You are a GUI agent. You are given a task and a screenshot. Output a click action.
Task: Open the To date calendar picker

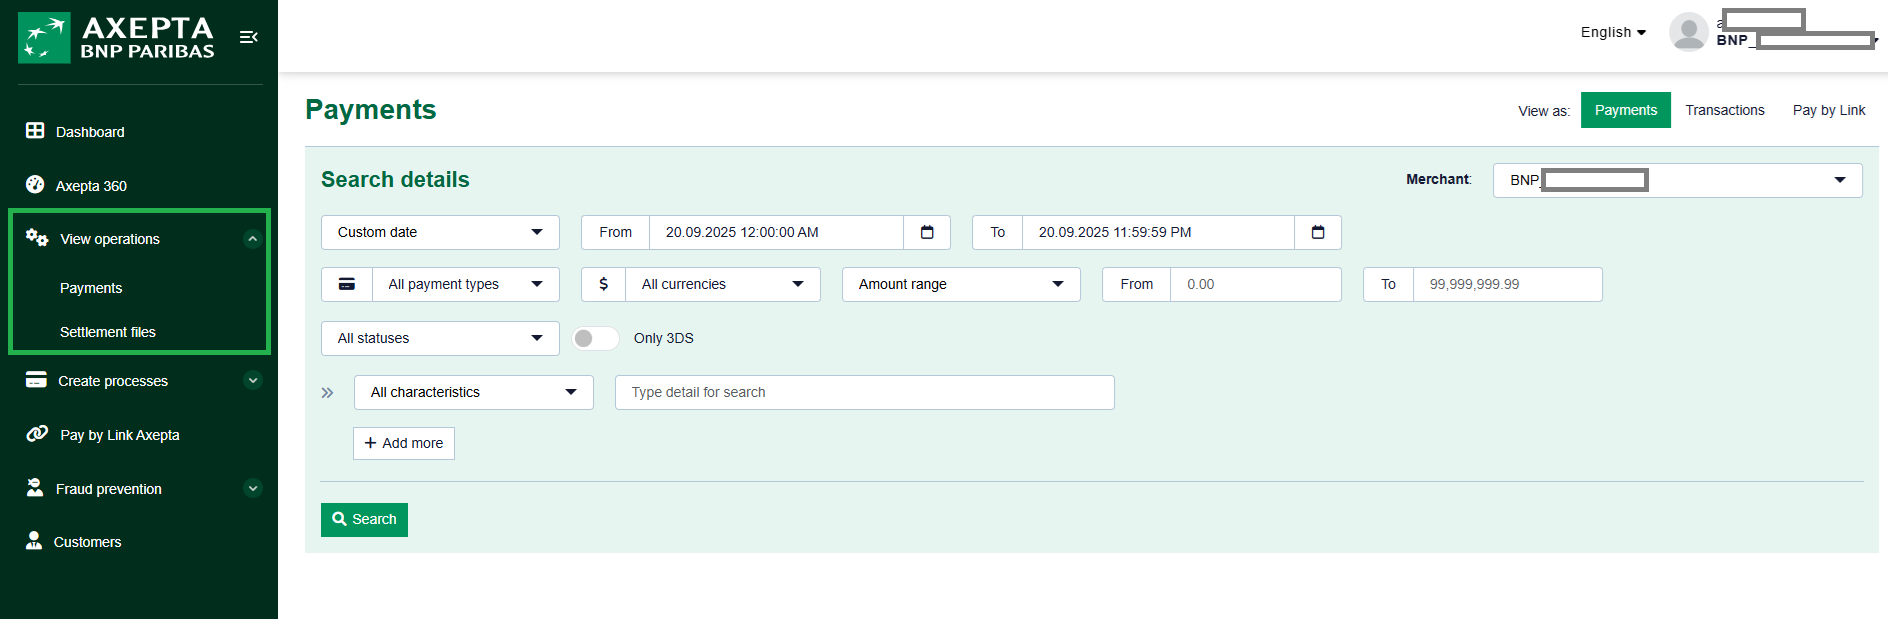pyautogui.click(x=1318, y=232)
